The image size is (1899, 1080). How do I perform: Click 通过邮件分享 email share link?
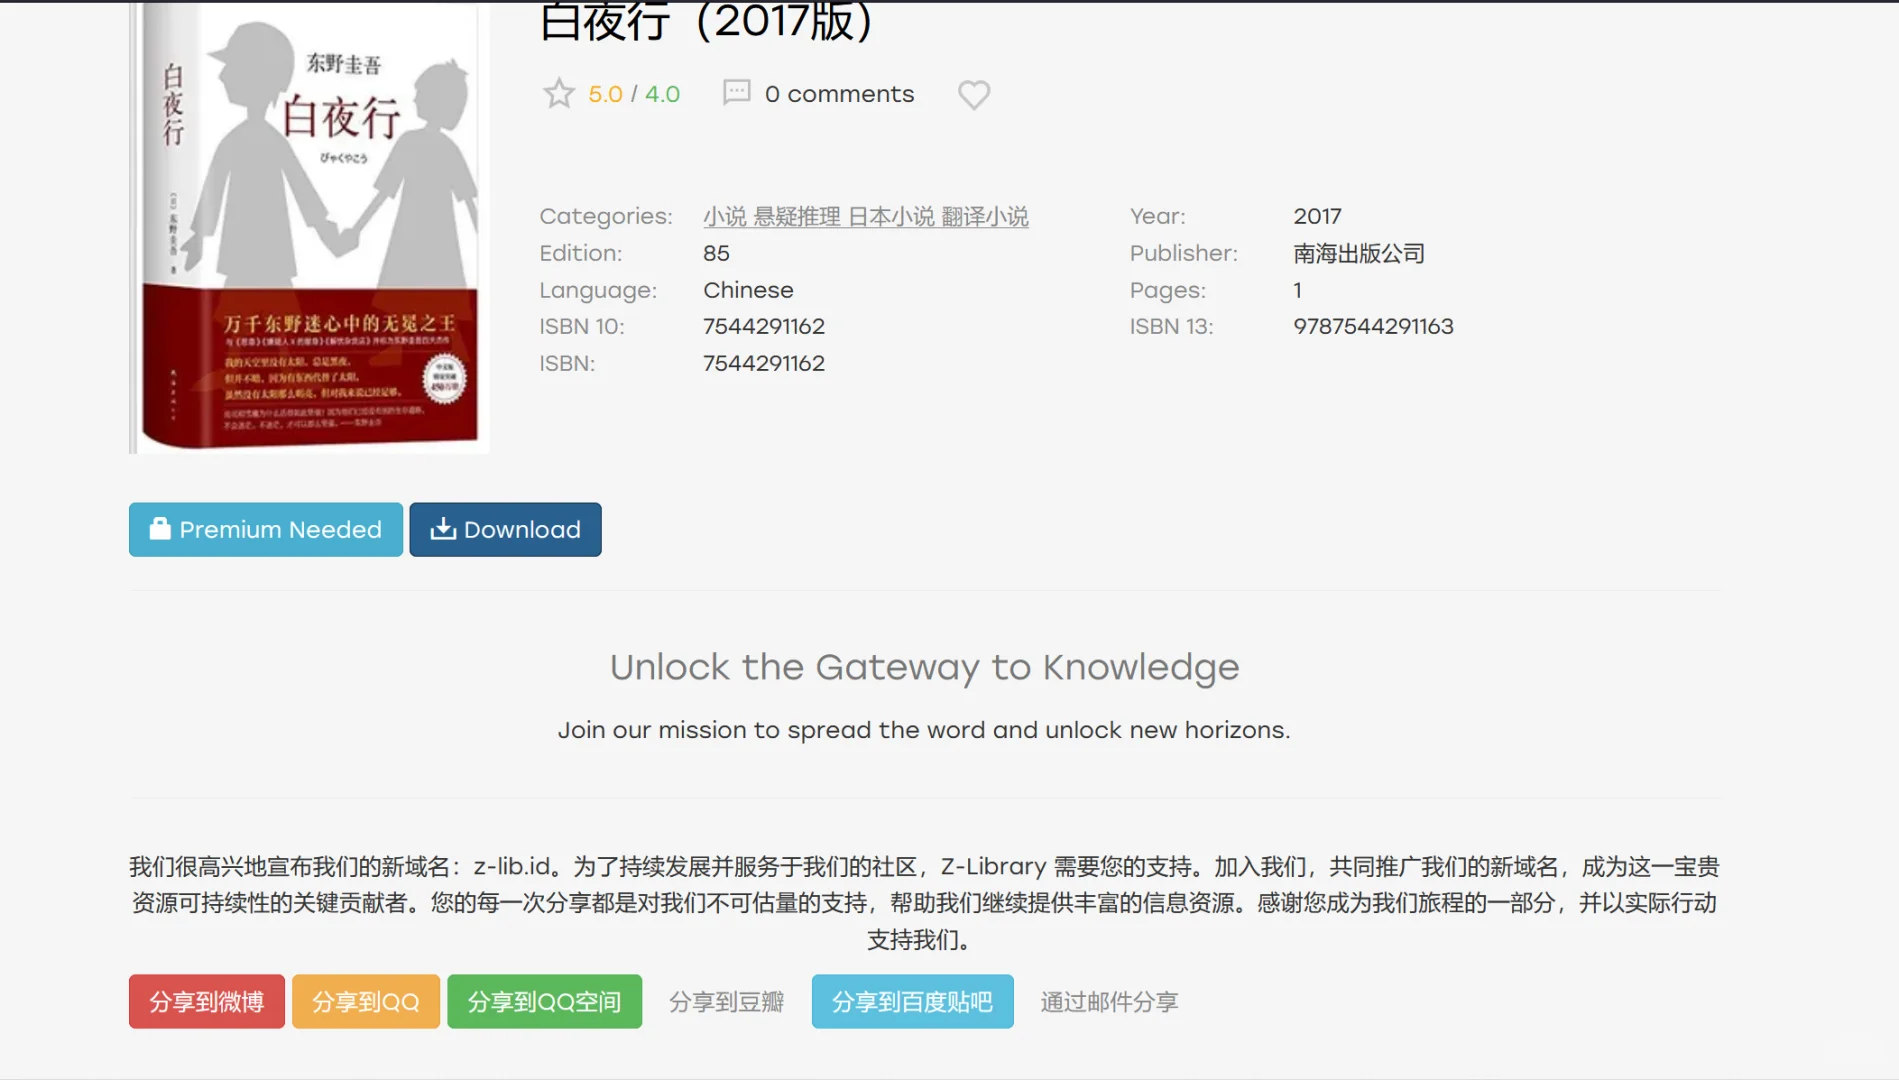point(1109,1001)
